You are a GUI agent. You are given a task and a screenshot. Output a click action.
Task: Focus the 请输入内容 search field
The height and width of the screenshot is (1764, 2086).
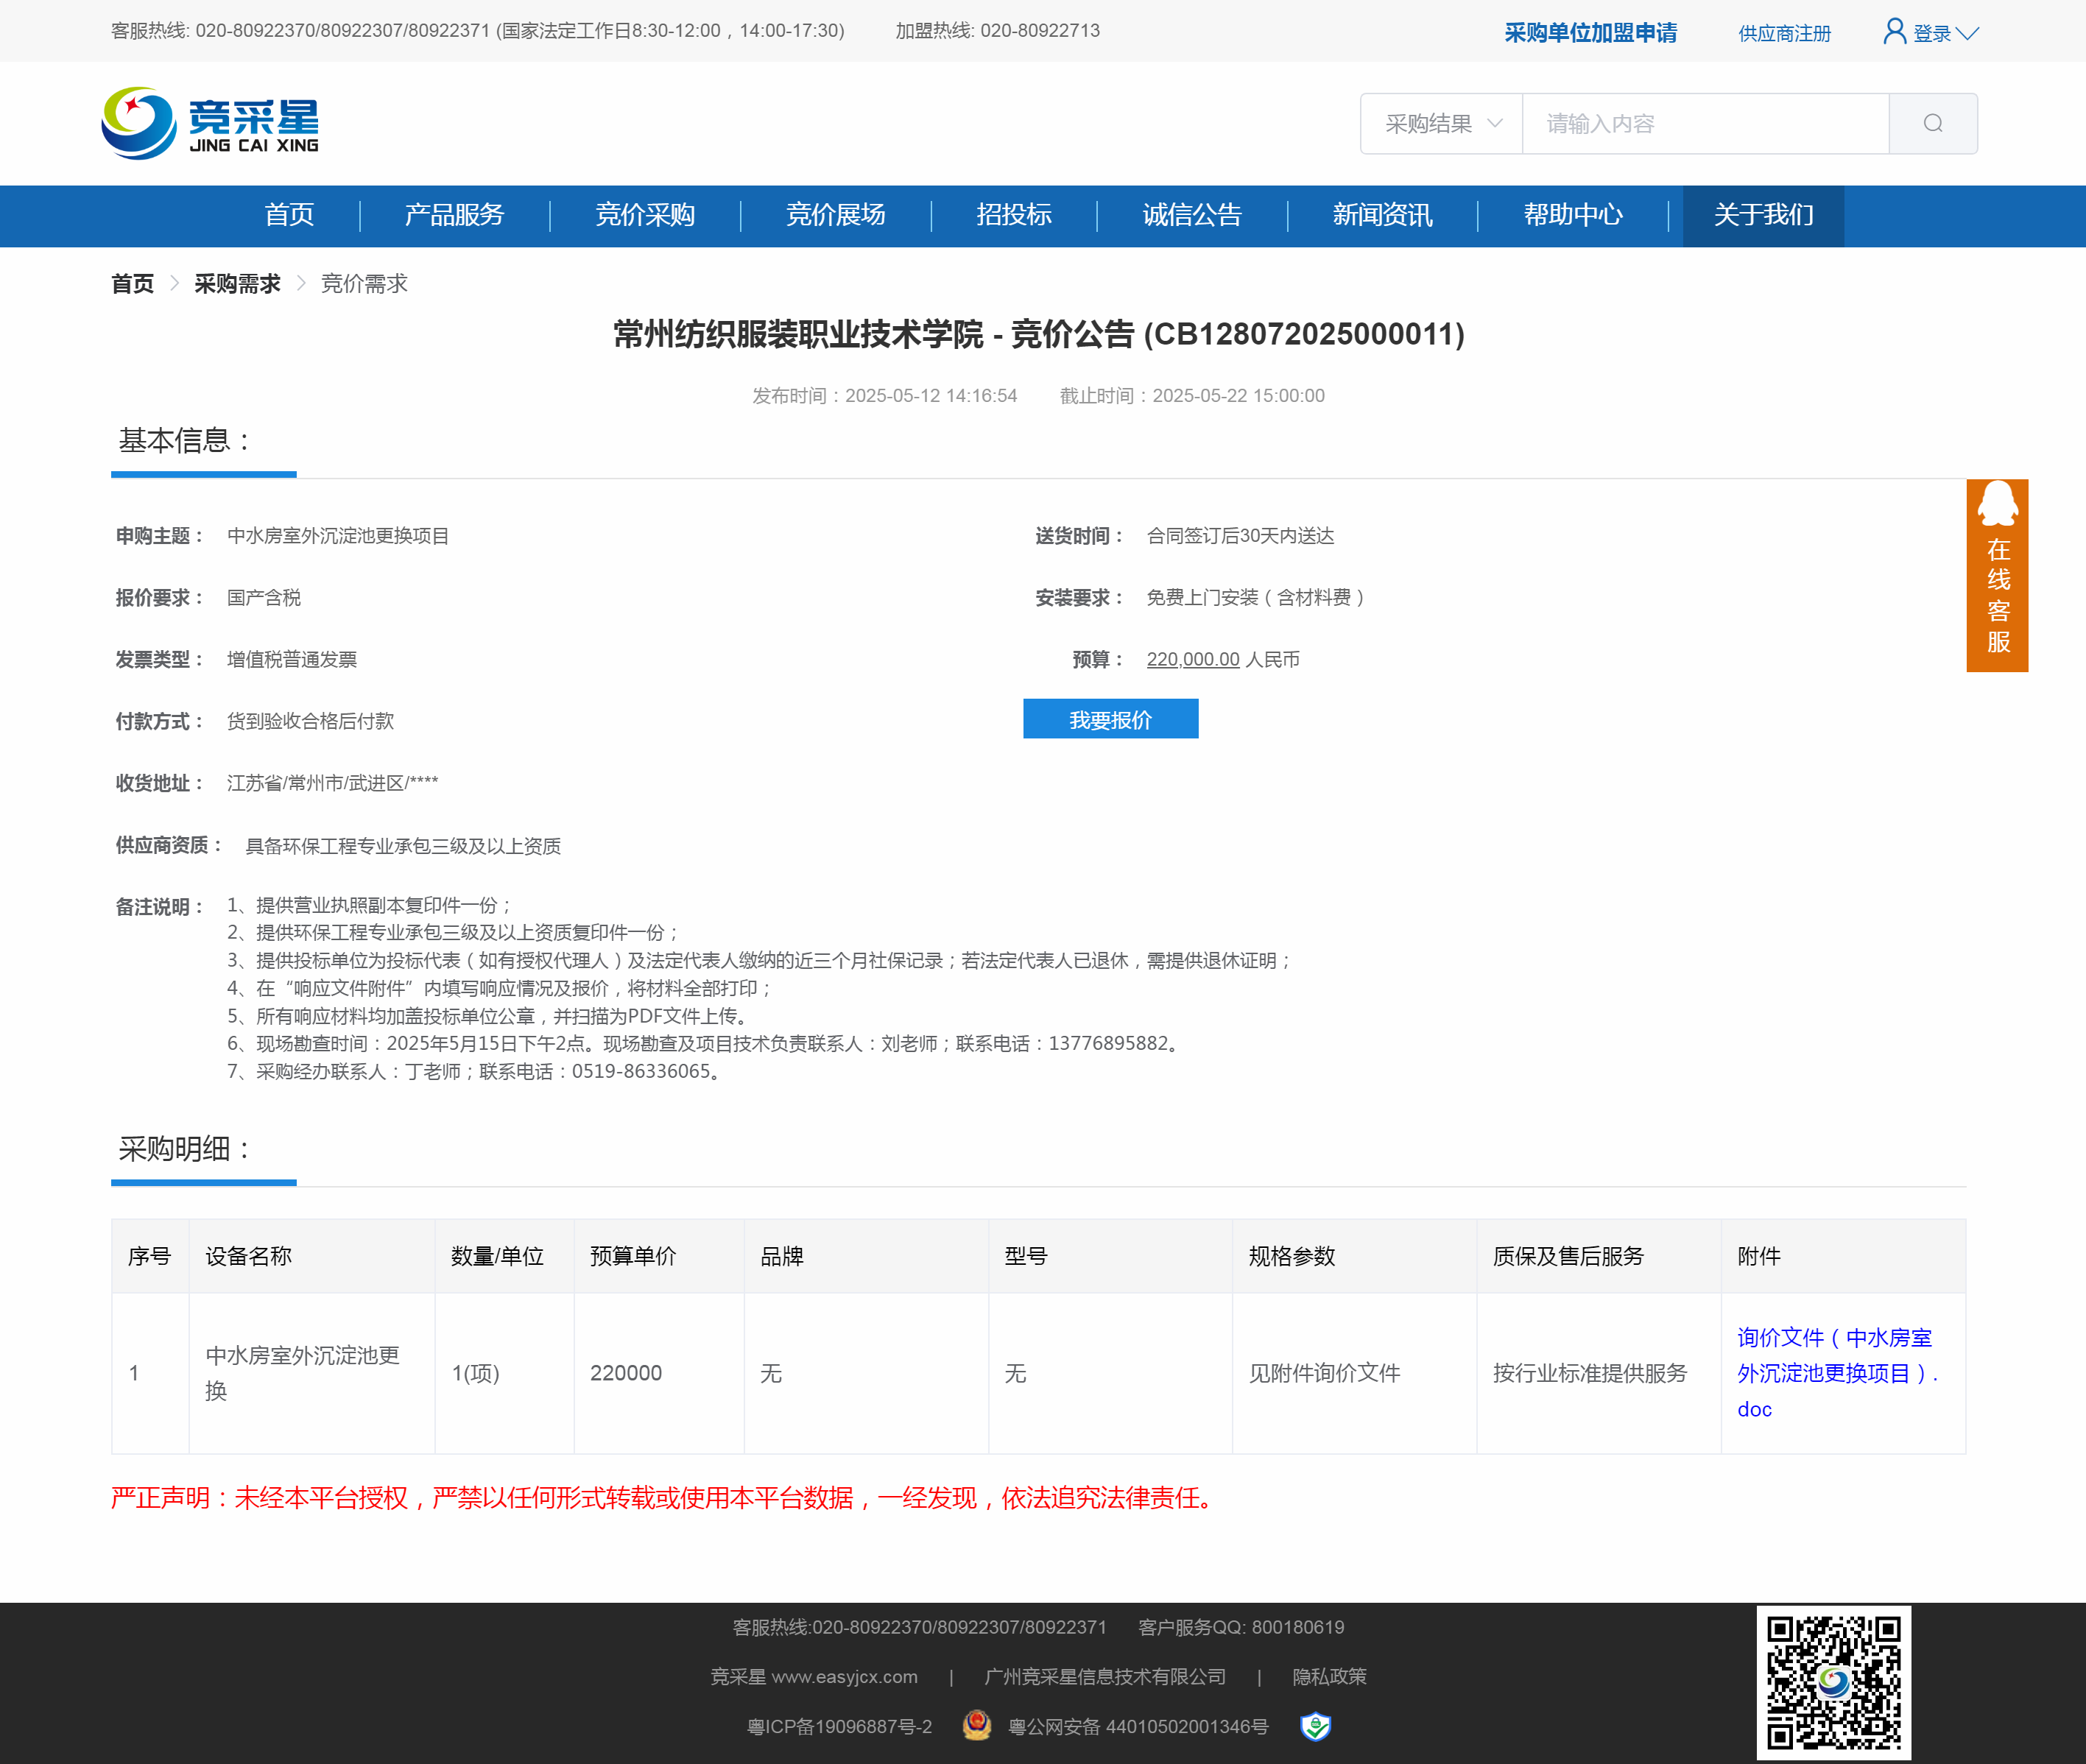(1704, 123)
